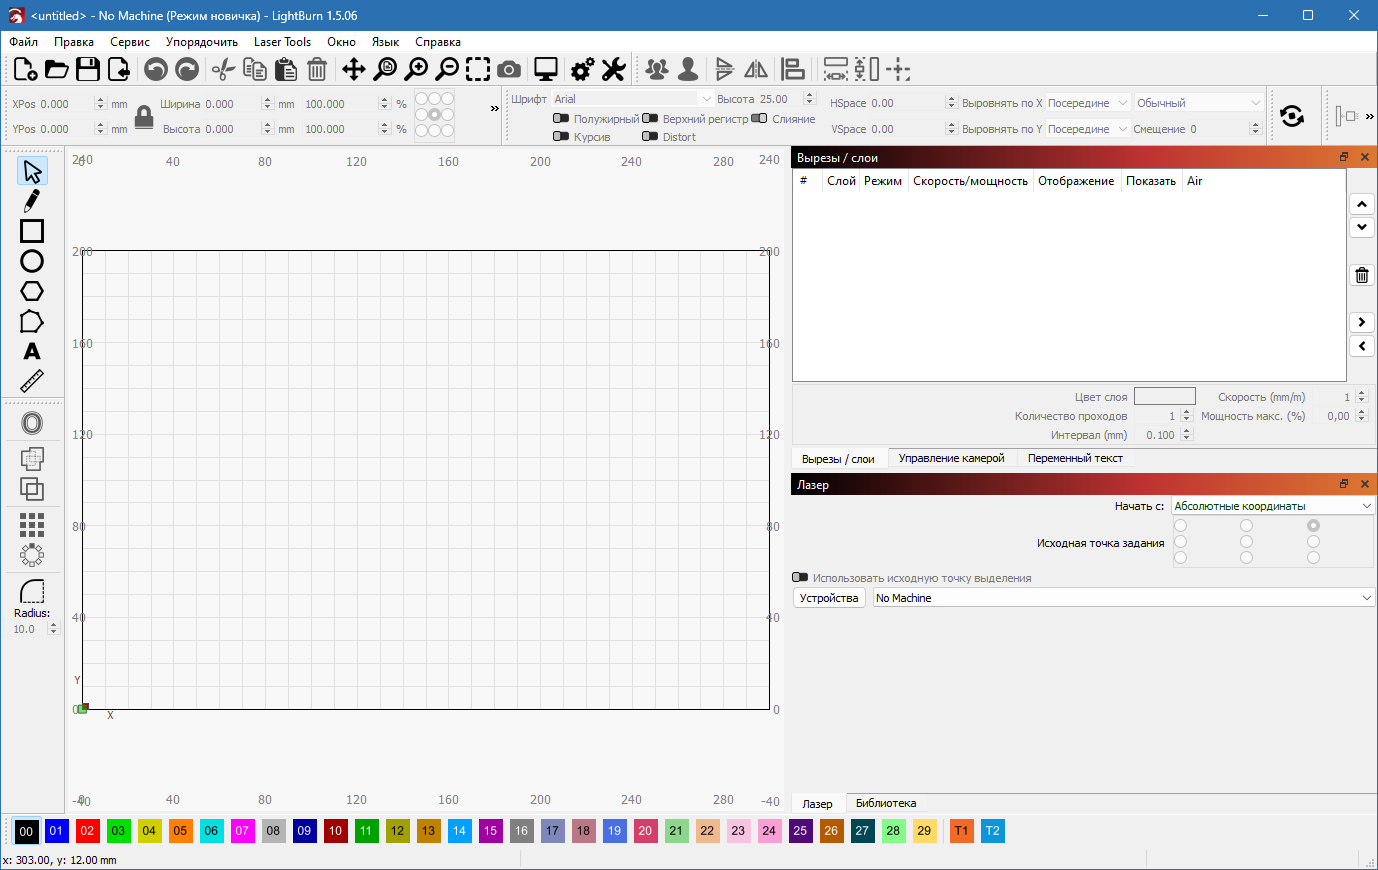Viewport: 1378px width, 870px height.
Task: Open Device Settings wrench icon
Action: 613,69
